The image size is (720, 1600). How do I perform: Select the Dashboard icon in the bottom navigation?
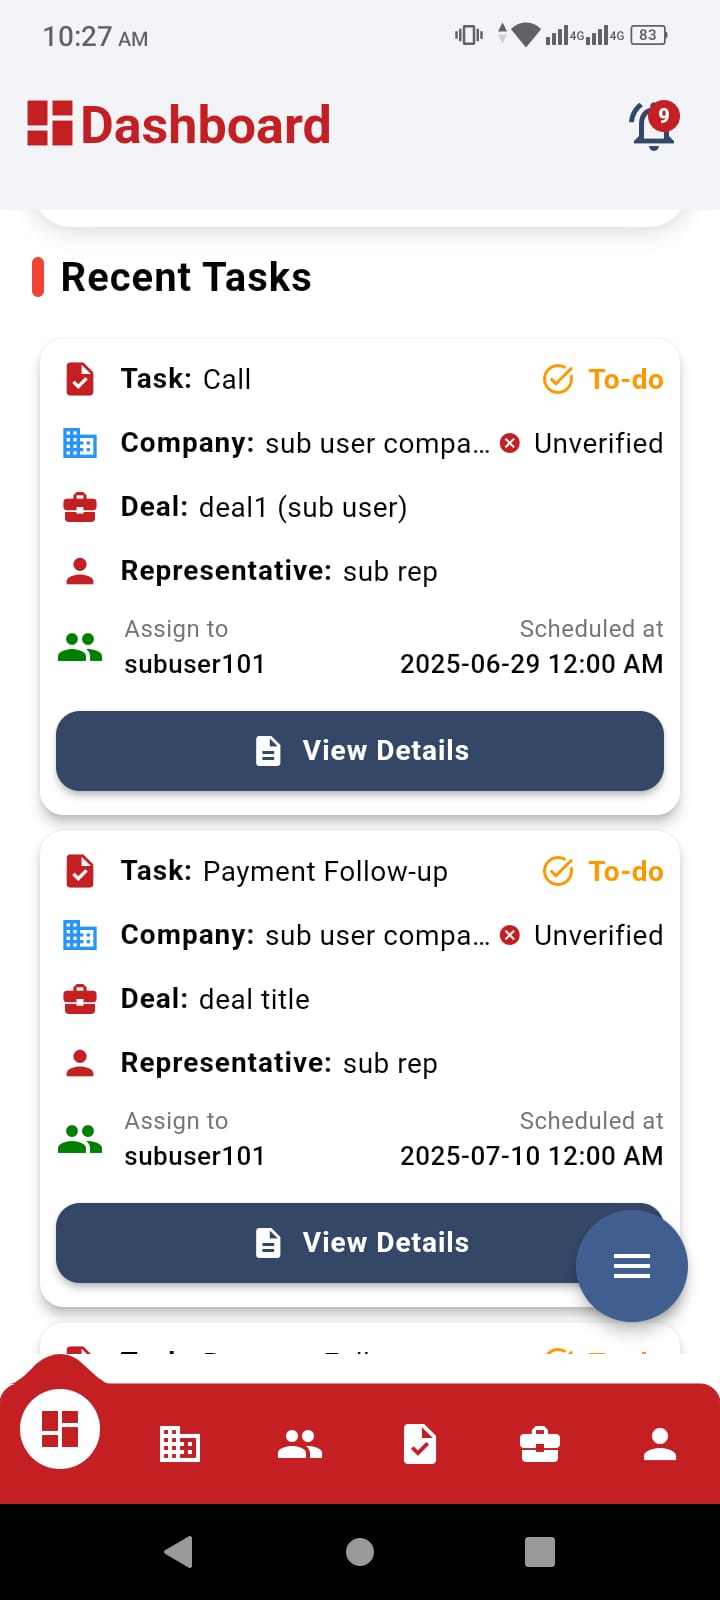click(59, 1428)
